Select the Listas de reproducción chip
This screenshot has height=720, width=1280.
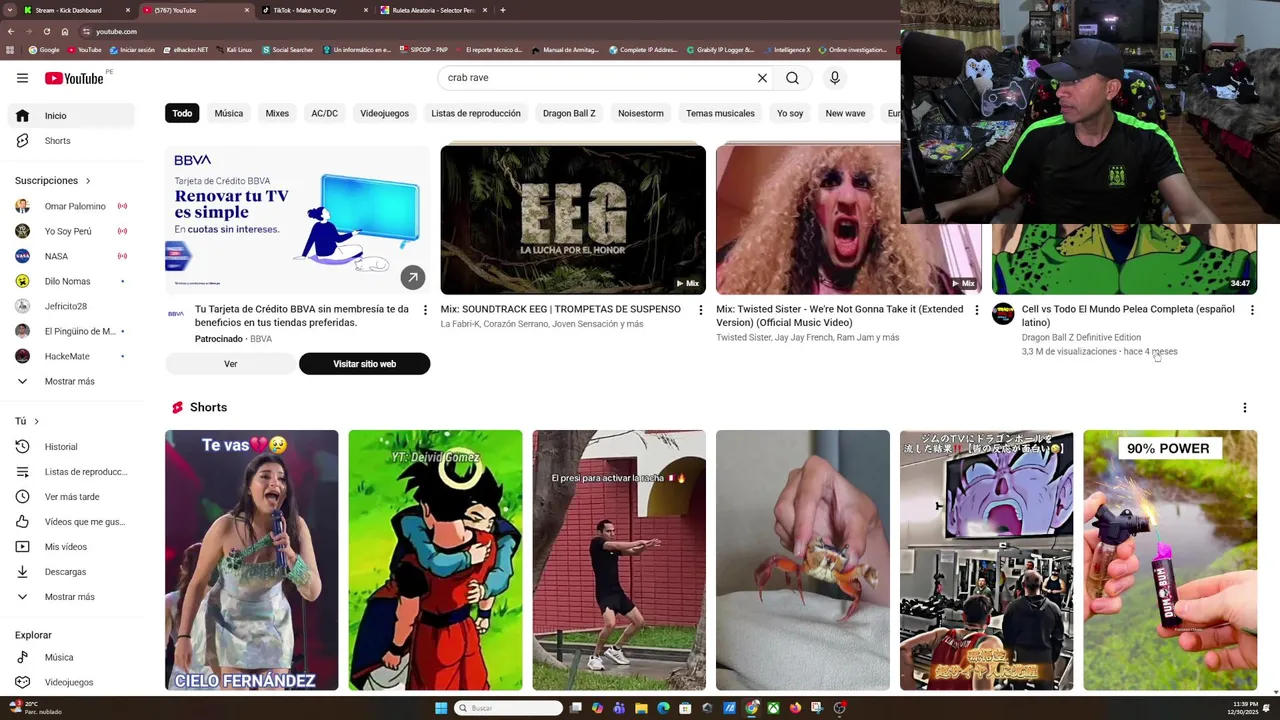[x=476, y=114]
